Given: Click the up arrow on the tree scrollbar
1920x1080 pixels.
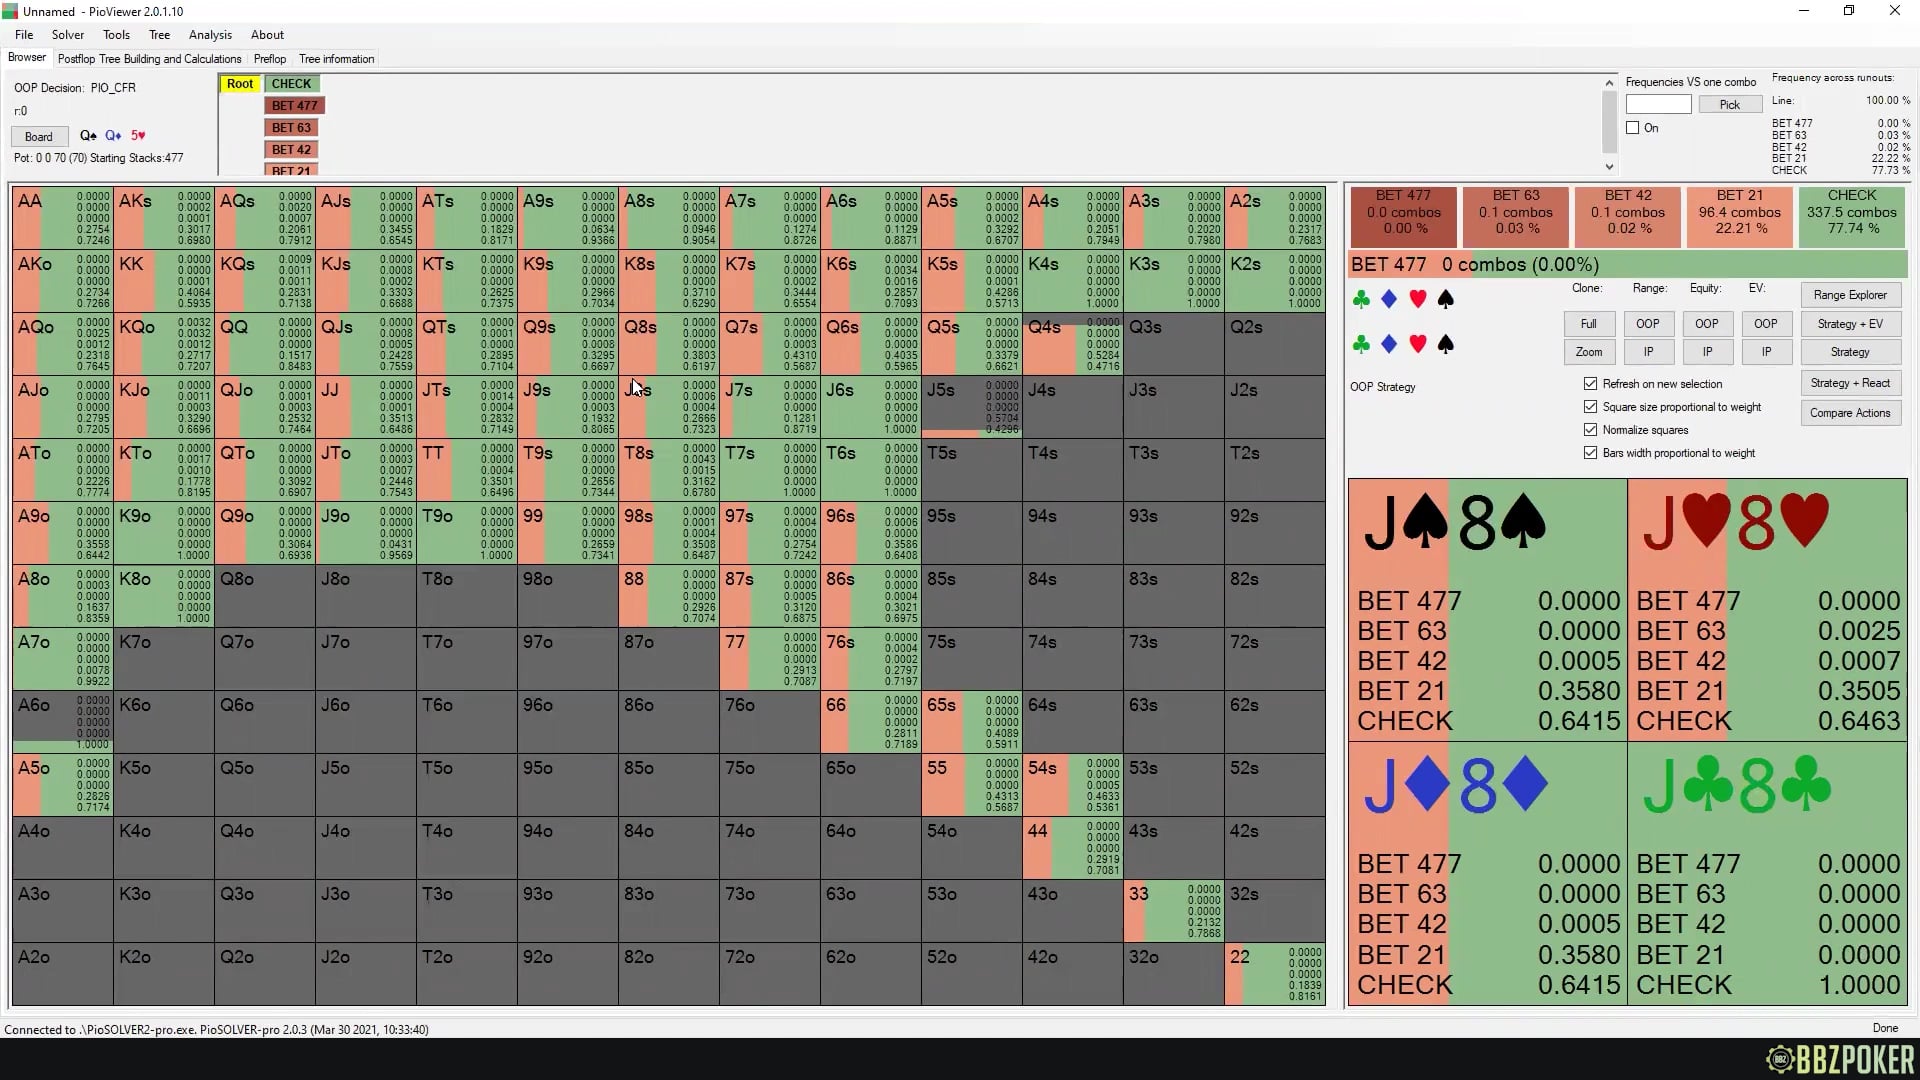Looking at the screenshot, I should 1608,82.
